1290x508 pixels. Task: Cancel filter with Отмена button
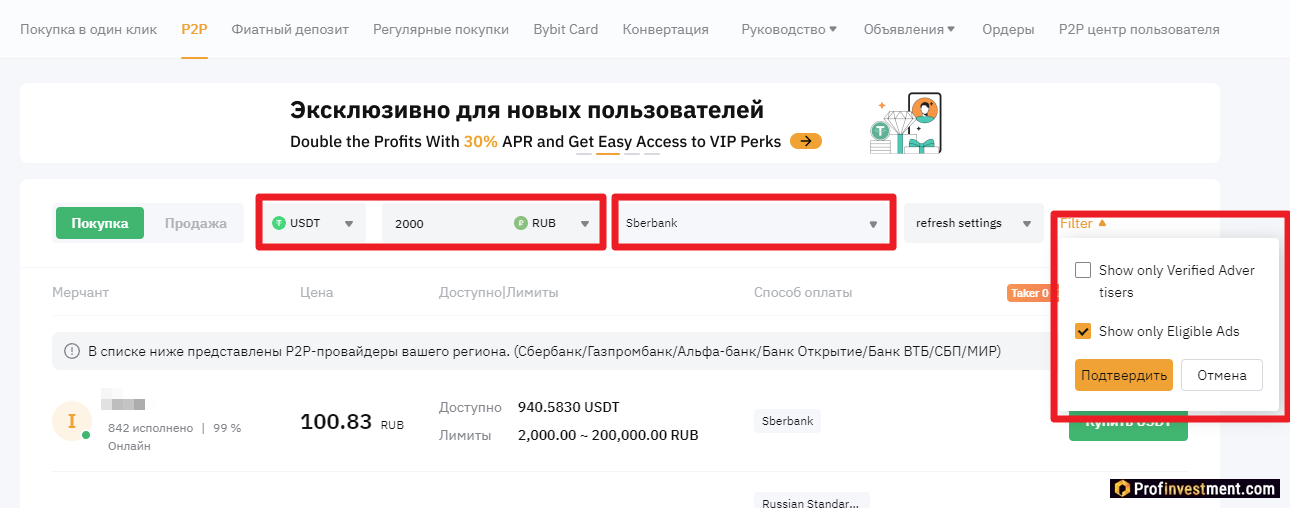[x=1222, y=375]
